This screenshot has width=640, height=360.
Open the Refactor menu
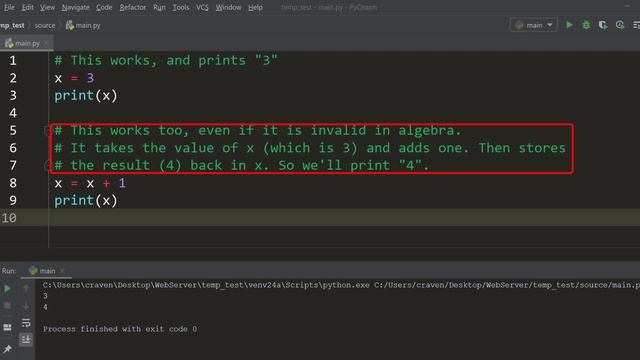[133, 7]
